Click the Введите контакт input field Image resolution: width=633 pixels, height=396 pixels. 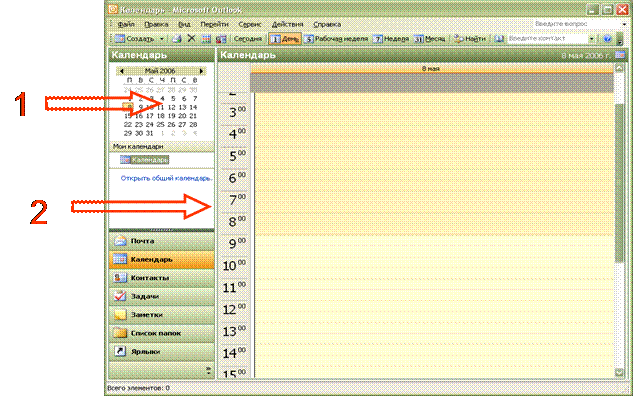pos(547,39)
